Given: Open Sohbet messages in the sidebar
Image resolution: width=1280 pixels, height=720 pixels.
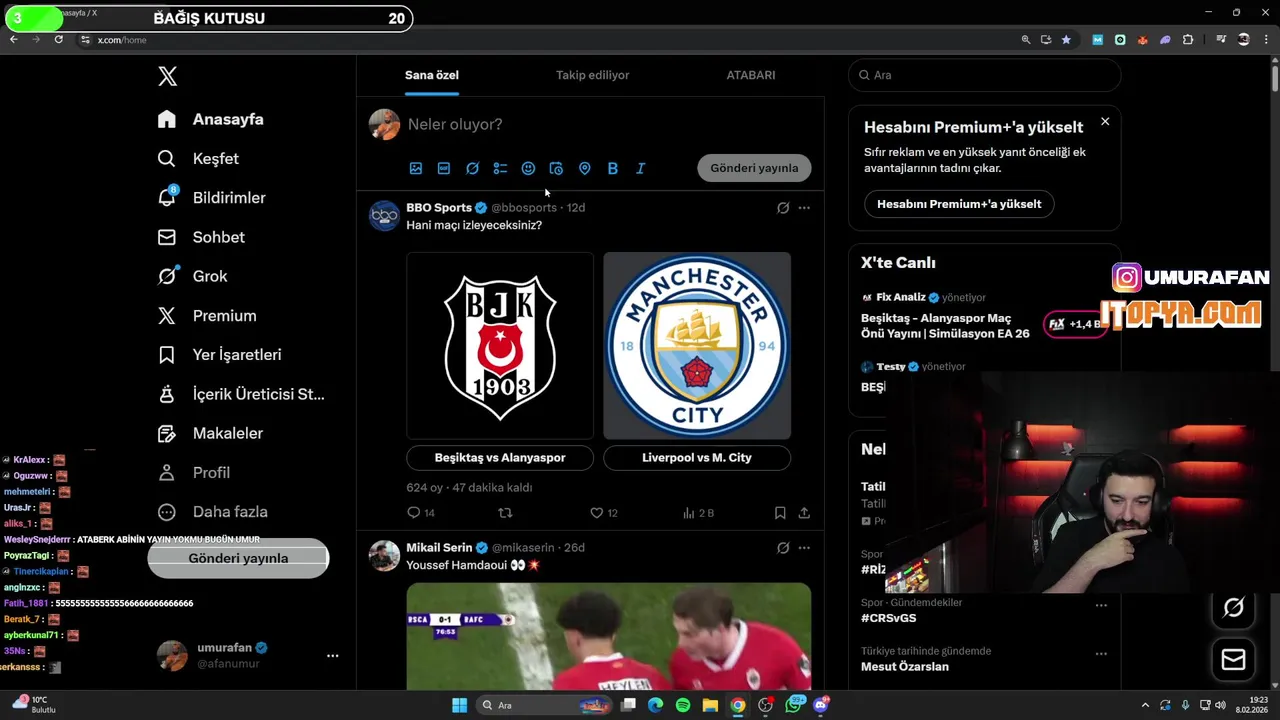Looking at the screenshot, I should (202, 237).
